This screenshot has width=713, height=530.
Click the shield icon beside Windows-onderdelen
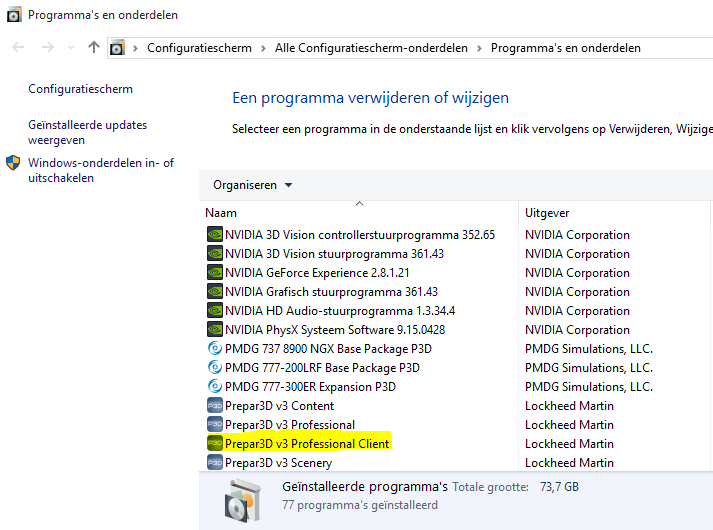click(x=13, y=163)
